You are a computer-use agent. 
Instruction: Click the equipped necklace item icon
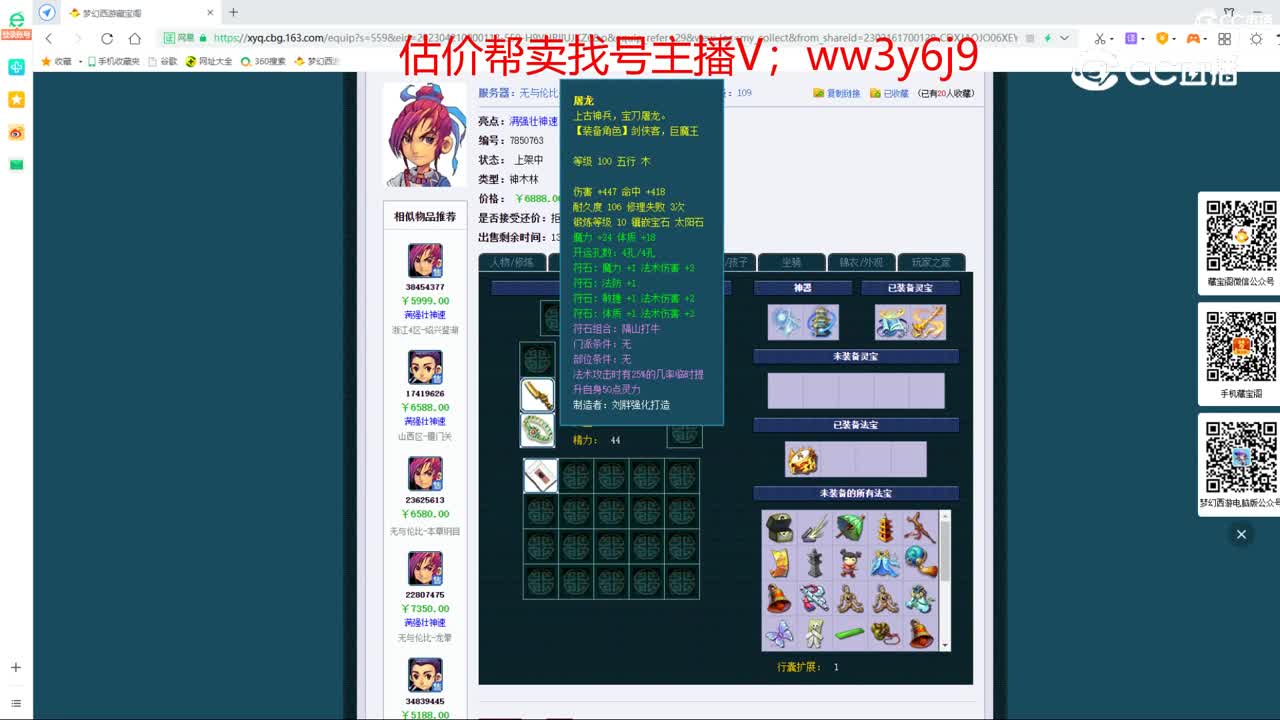coord(537,430)
